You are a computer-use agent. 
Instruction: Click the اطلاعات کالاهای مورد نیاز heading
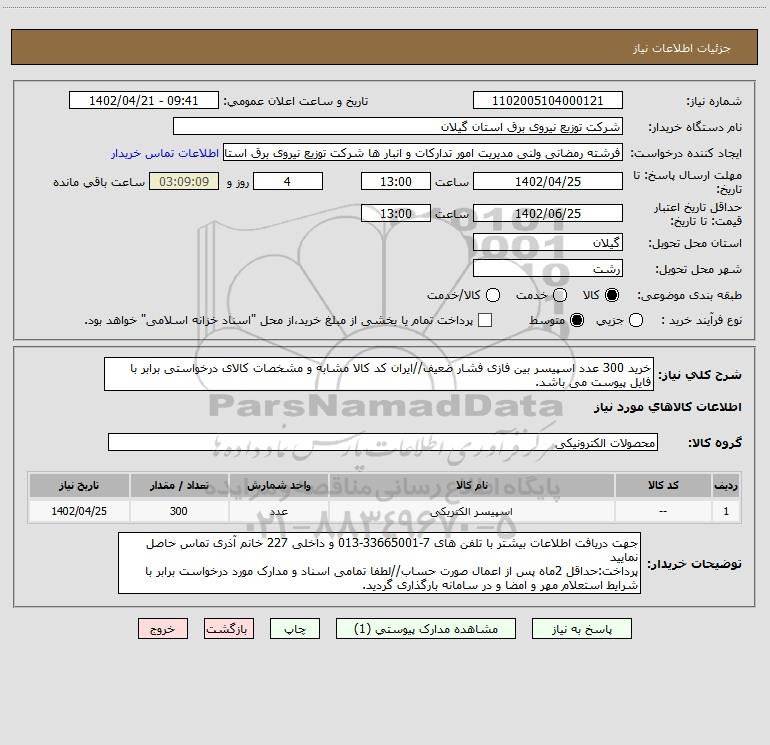(667, 407)
